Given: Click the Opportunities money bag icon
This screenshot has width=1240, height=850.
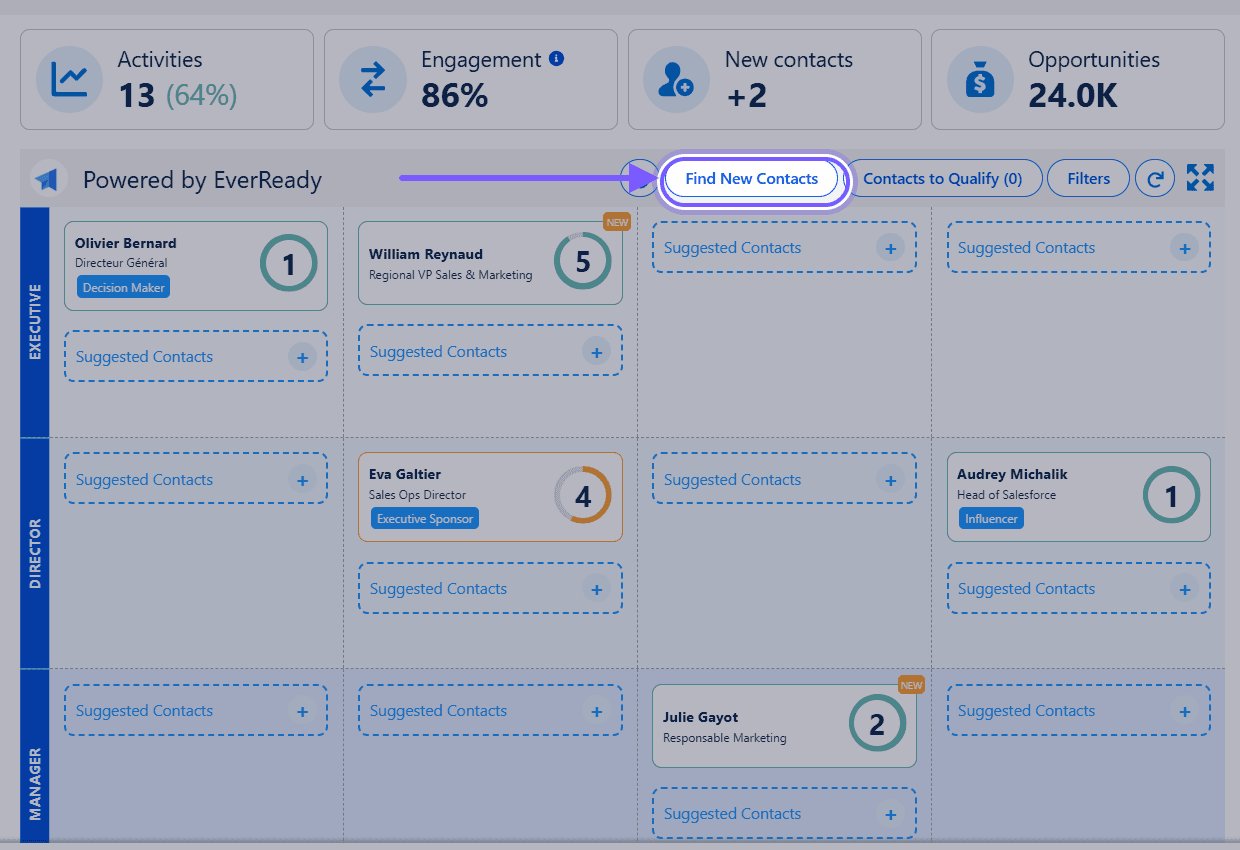Looking at the screenshot, I should (x=980, y=79).
